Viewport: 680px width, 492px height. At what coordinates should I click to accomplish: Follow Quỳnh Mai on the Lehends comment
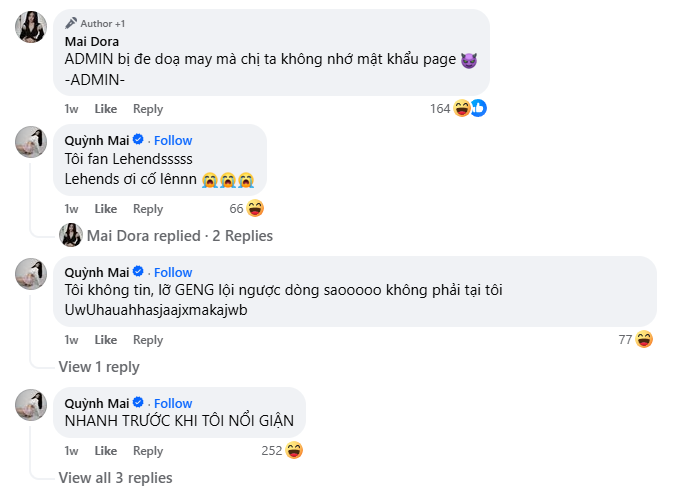coord(173,140)
